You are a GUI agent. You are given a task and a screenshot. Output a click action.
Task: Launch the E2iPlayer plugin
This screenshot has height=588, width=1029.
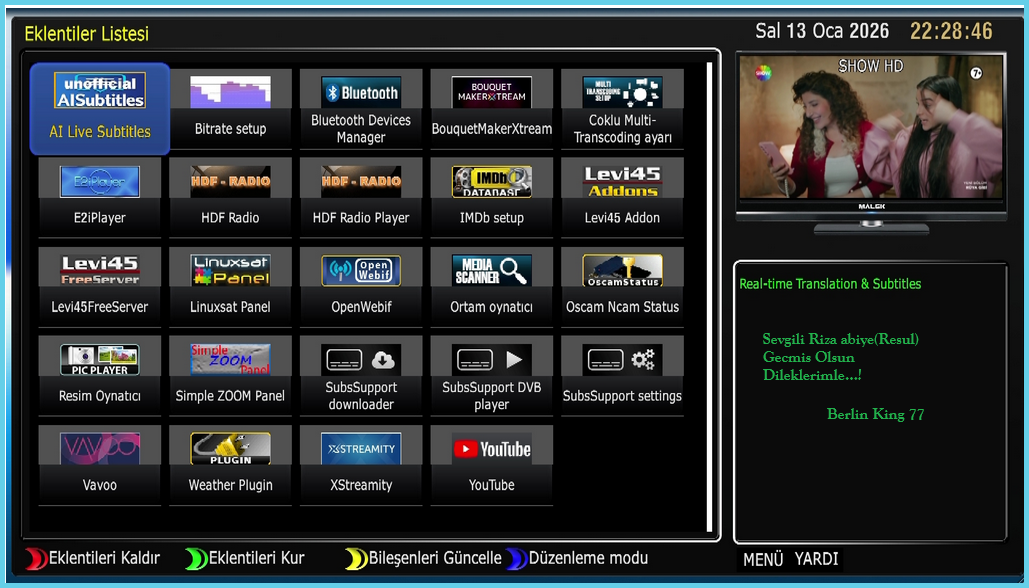click(100, 198)
